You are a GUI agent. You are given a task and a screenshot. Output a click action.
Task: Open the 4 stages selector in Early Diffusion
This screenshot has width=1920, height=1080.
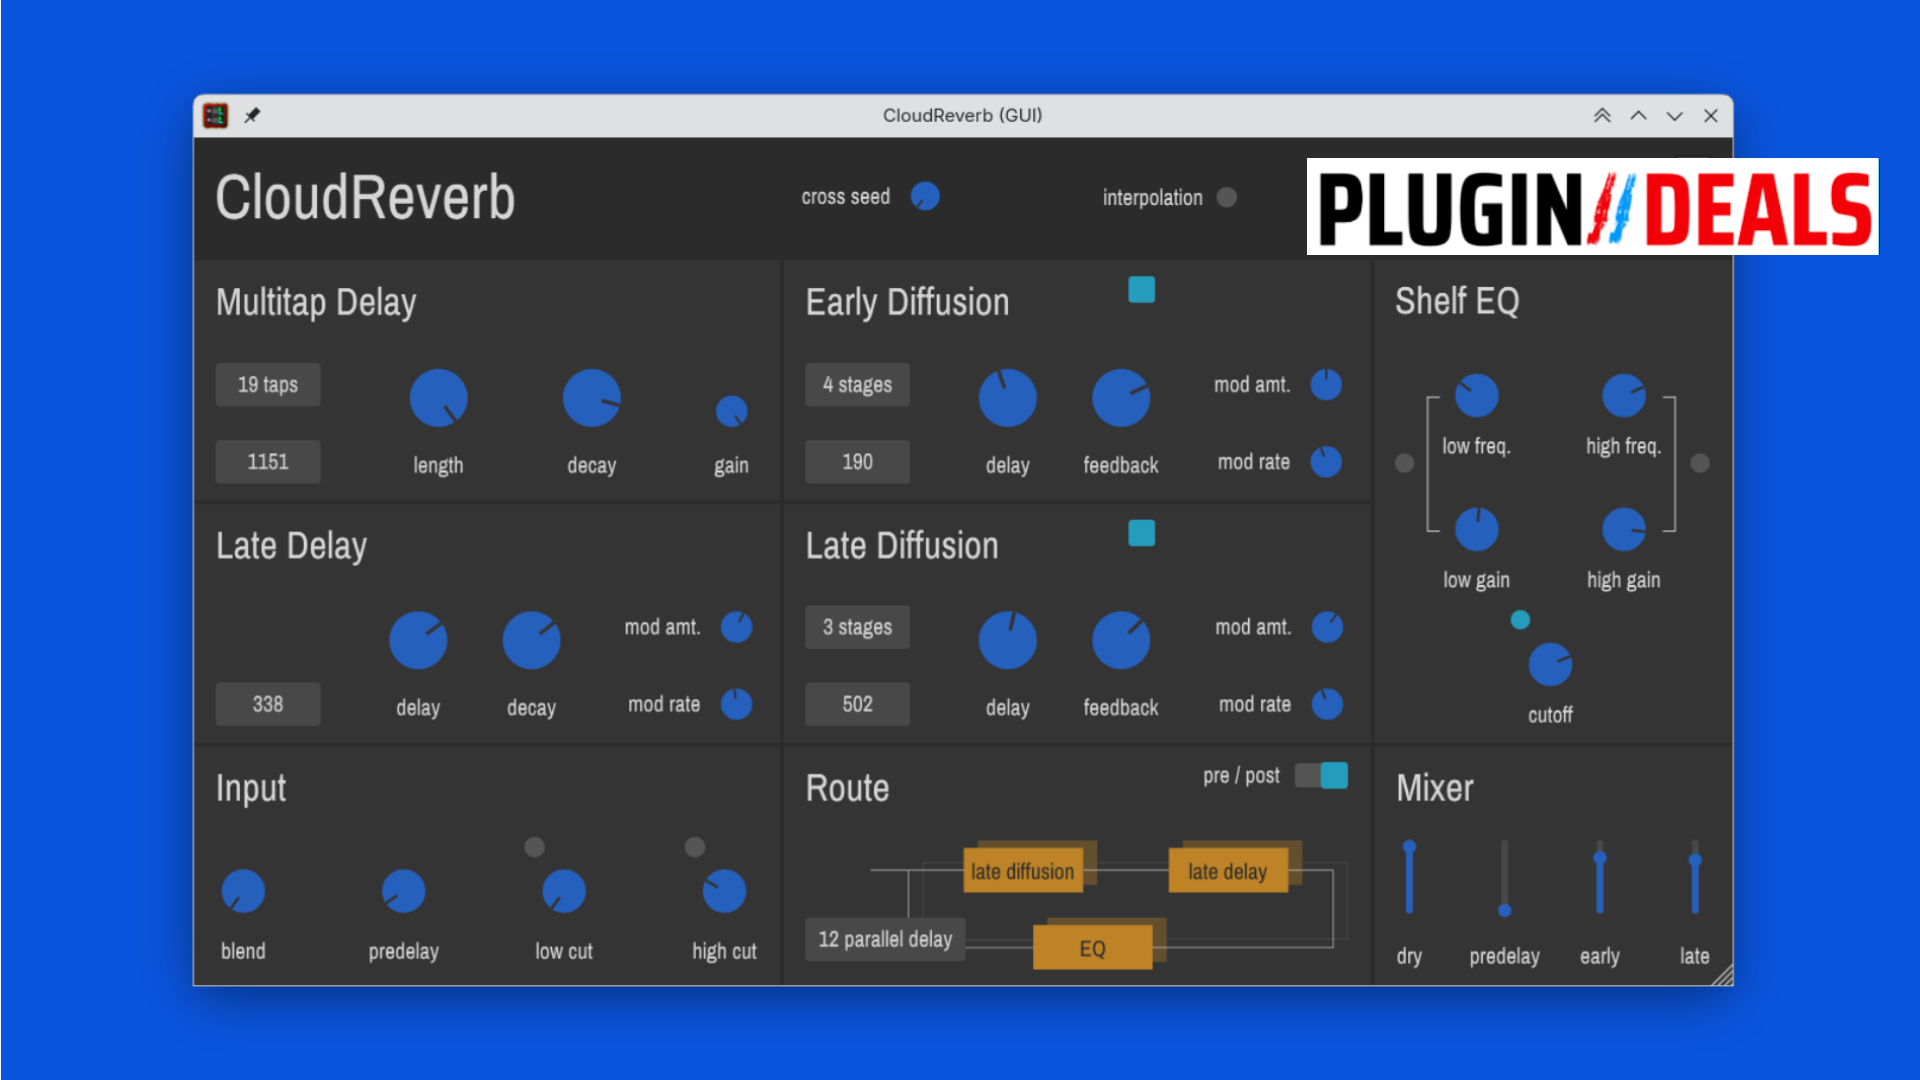pyautogui.click(x=857, y=385)
